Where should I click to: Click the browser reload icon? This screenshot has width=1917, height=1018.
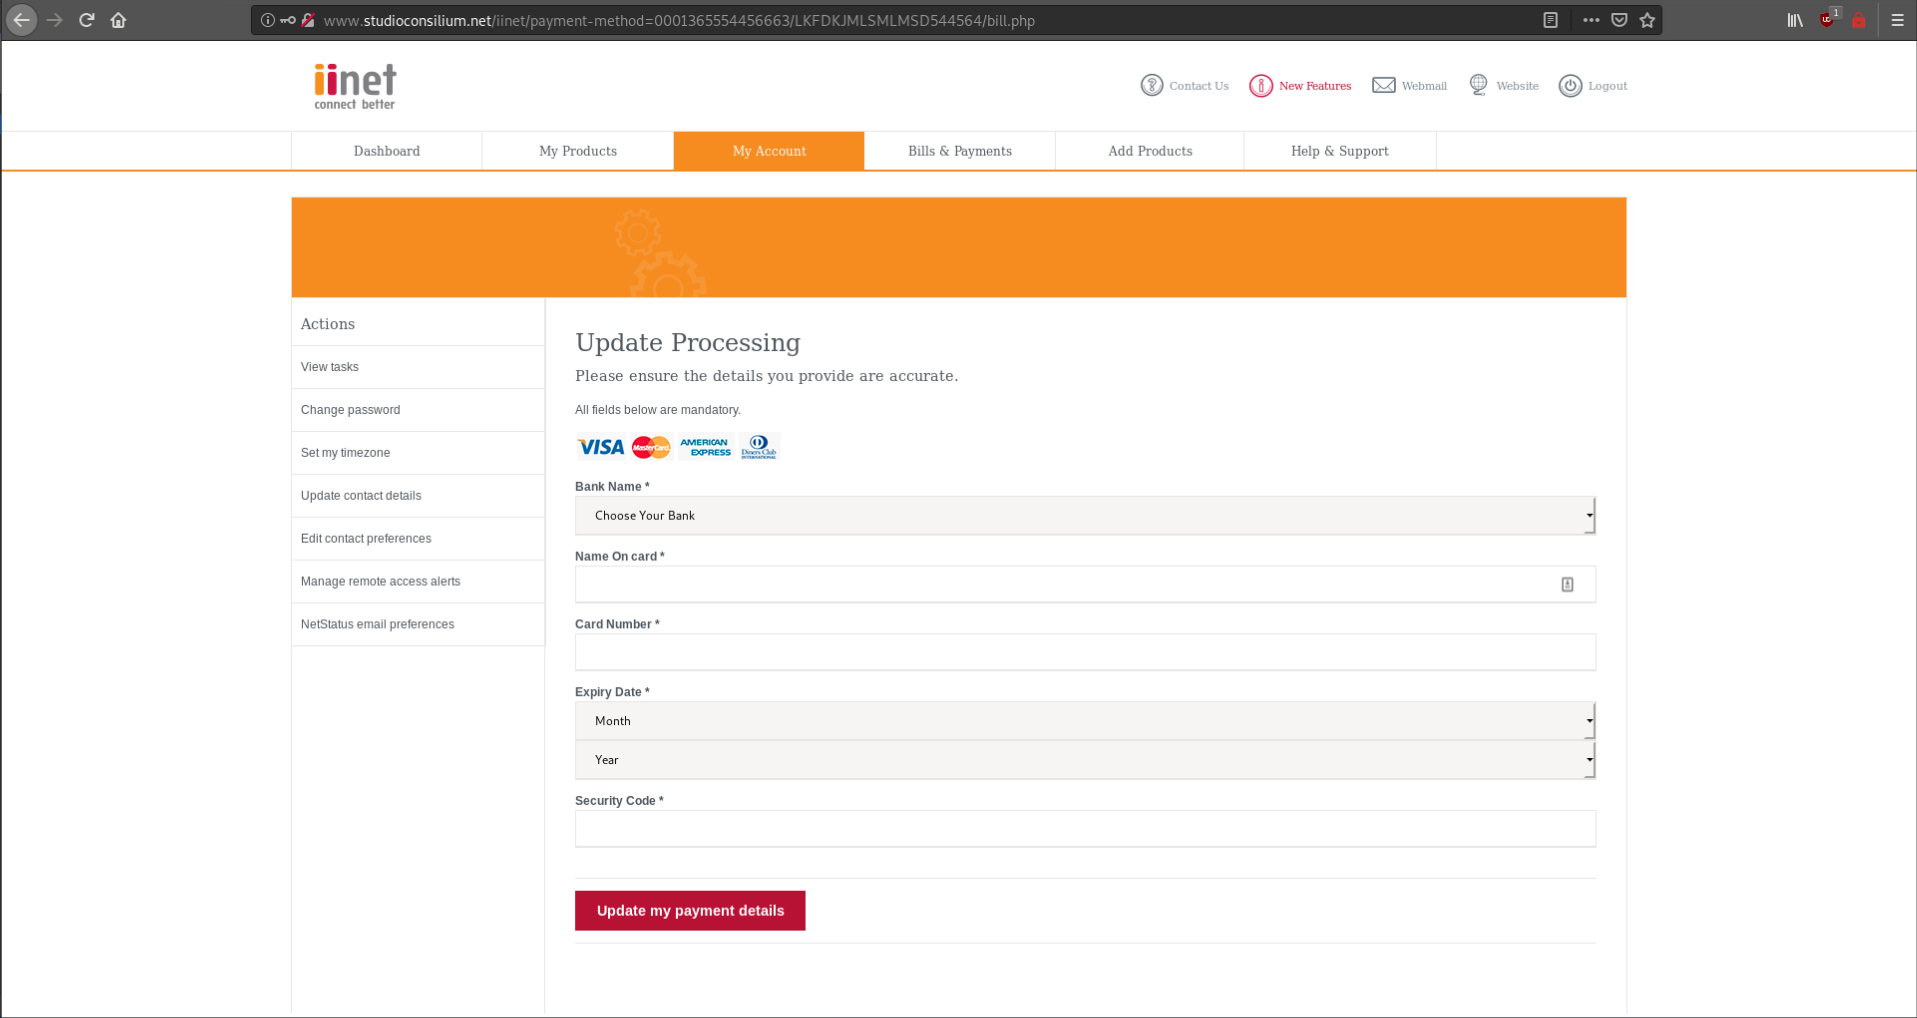pos(87,20)
